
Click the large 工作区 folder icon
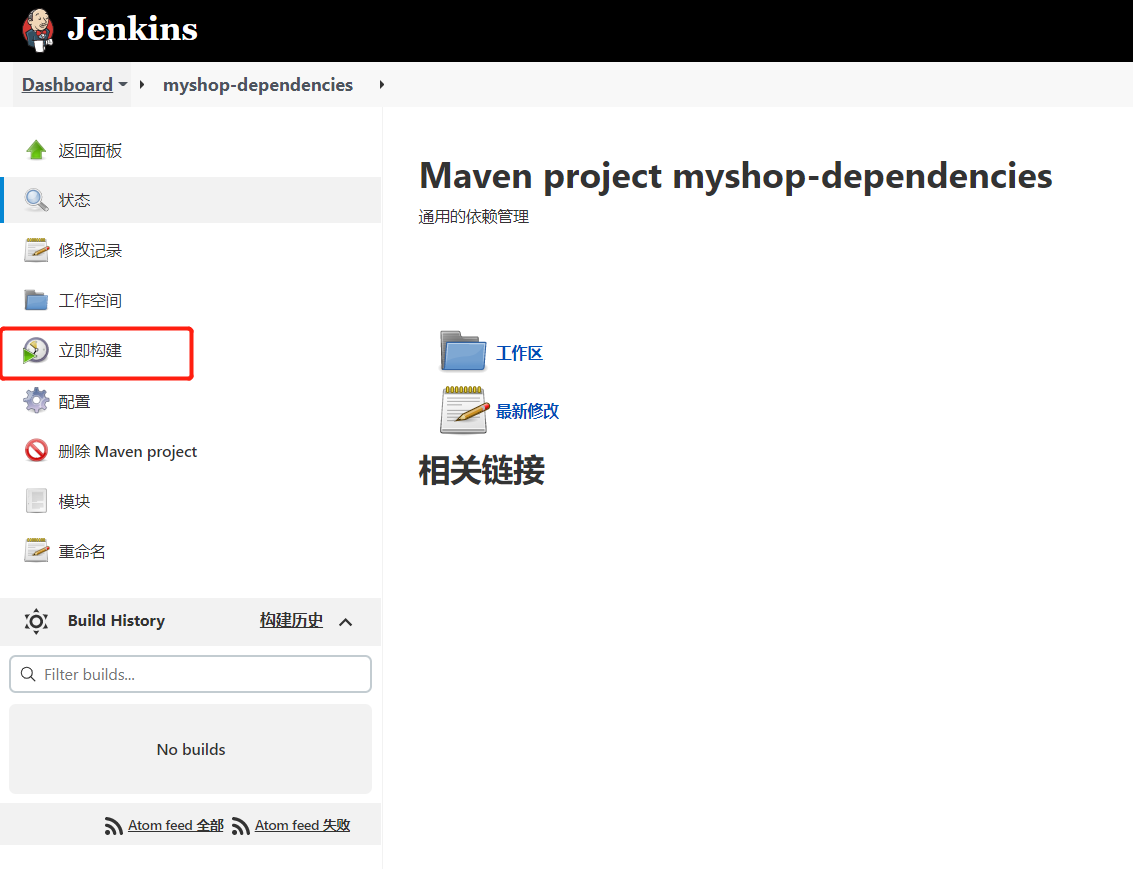click(463, 352)
